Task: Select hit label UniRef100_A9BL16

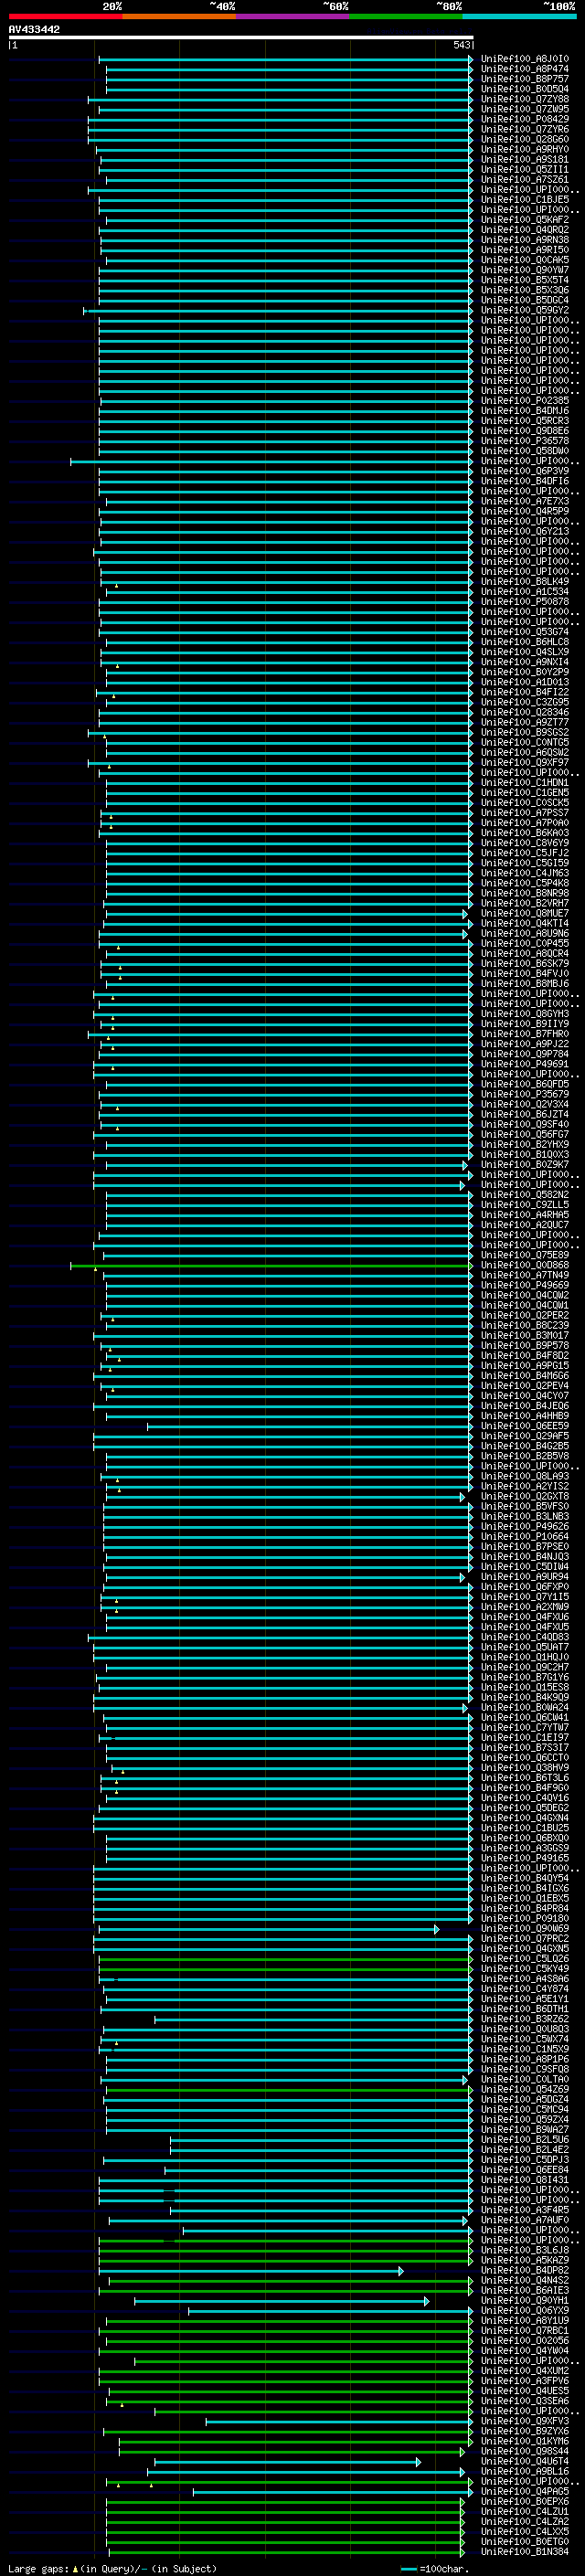Action: [524, 2471]
